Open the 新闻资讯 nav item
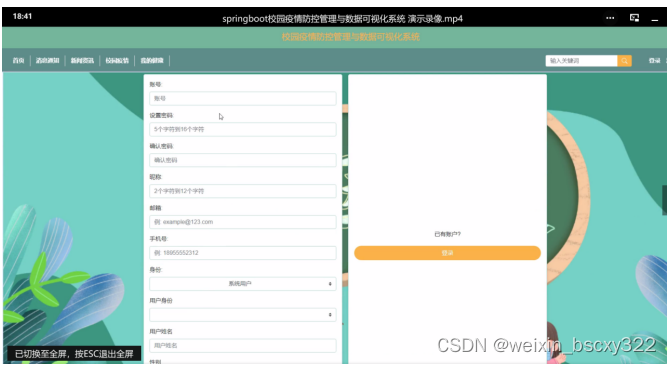671x365 pixels. 82,61
